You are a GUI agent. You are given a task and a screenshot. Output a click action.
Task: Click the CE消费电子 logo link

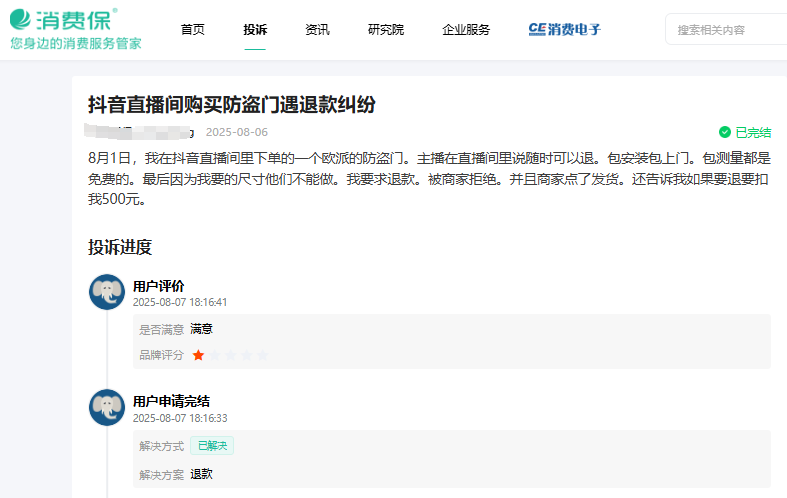(565, 30)
